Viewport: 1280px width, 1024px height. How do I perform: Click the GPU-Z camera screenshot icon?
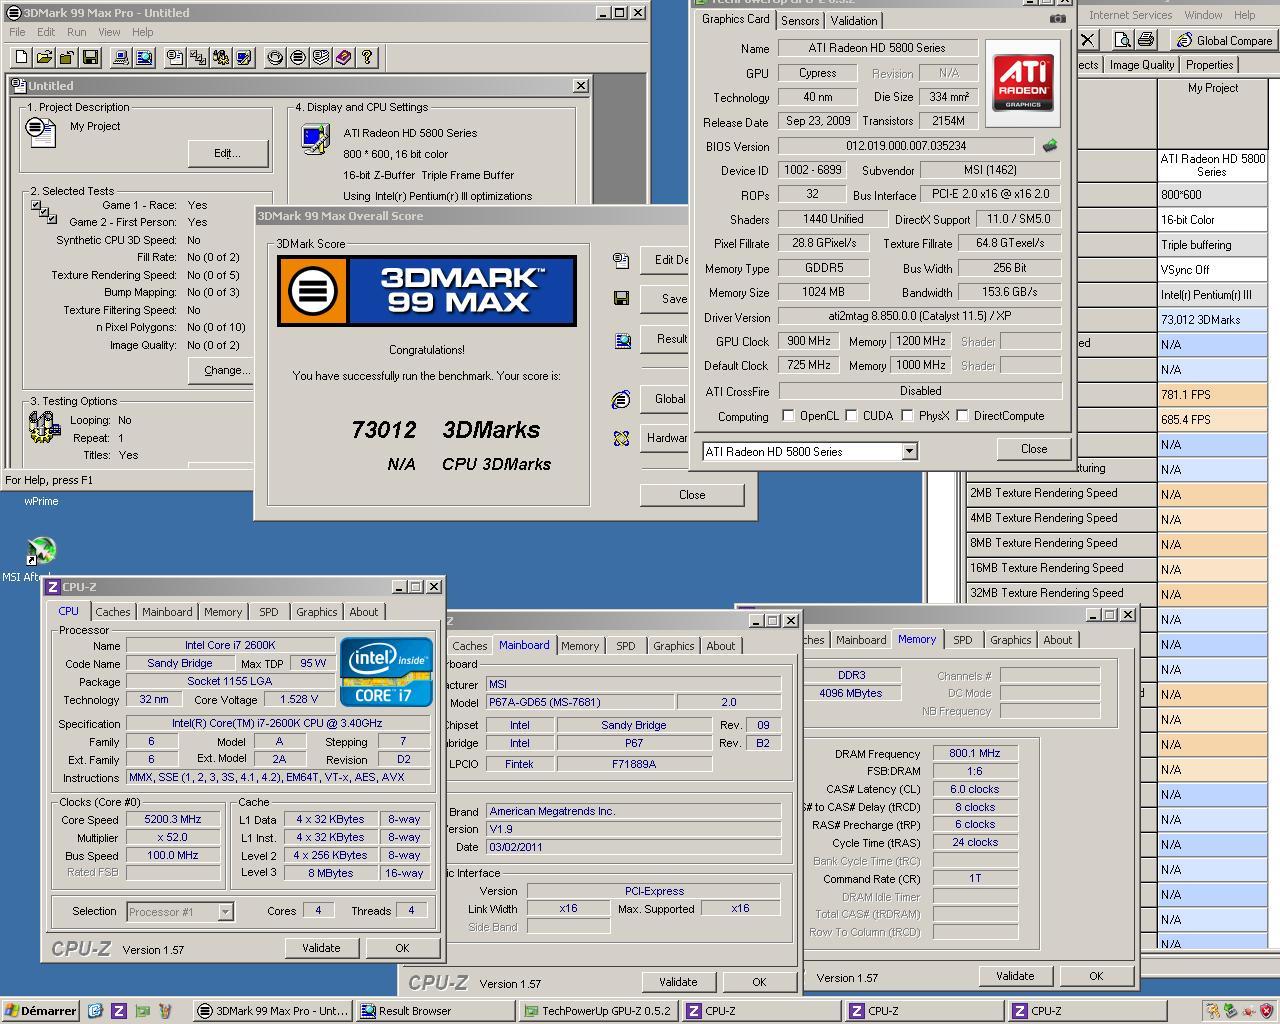(1057, 19)
